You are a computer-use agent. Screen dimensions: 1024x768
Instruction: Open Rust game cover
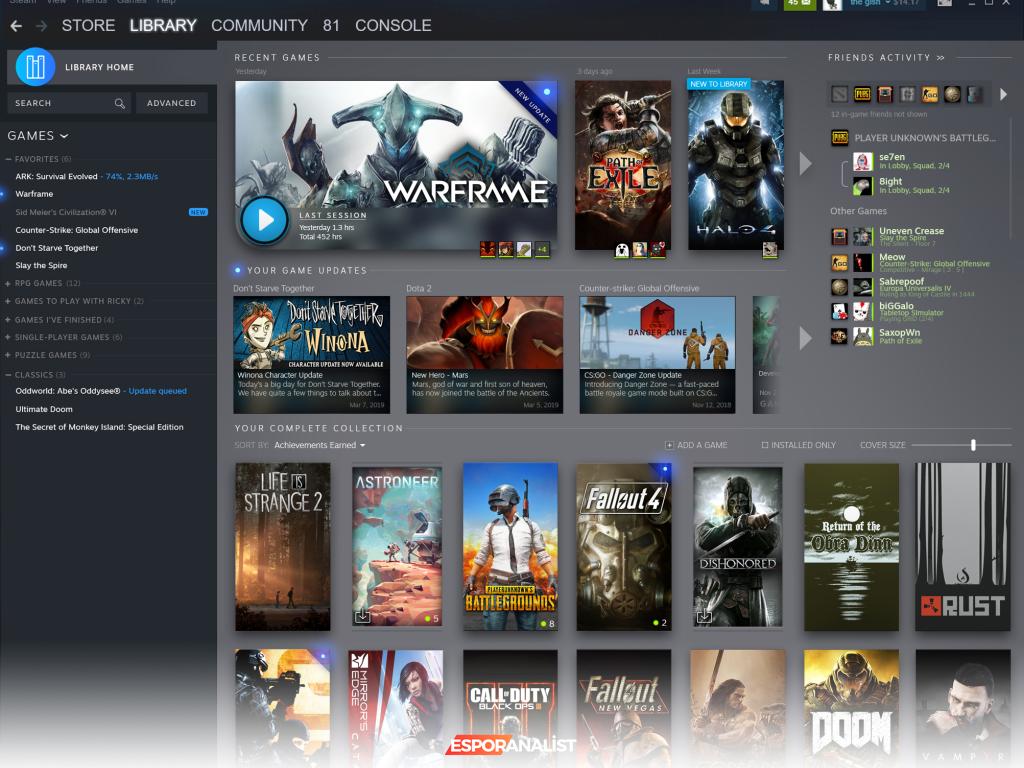pyautogui.click(x=963, y=547)
